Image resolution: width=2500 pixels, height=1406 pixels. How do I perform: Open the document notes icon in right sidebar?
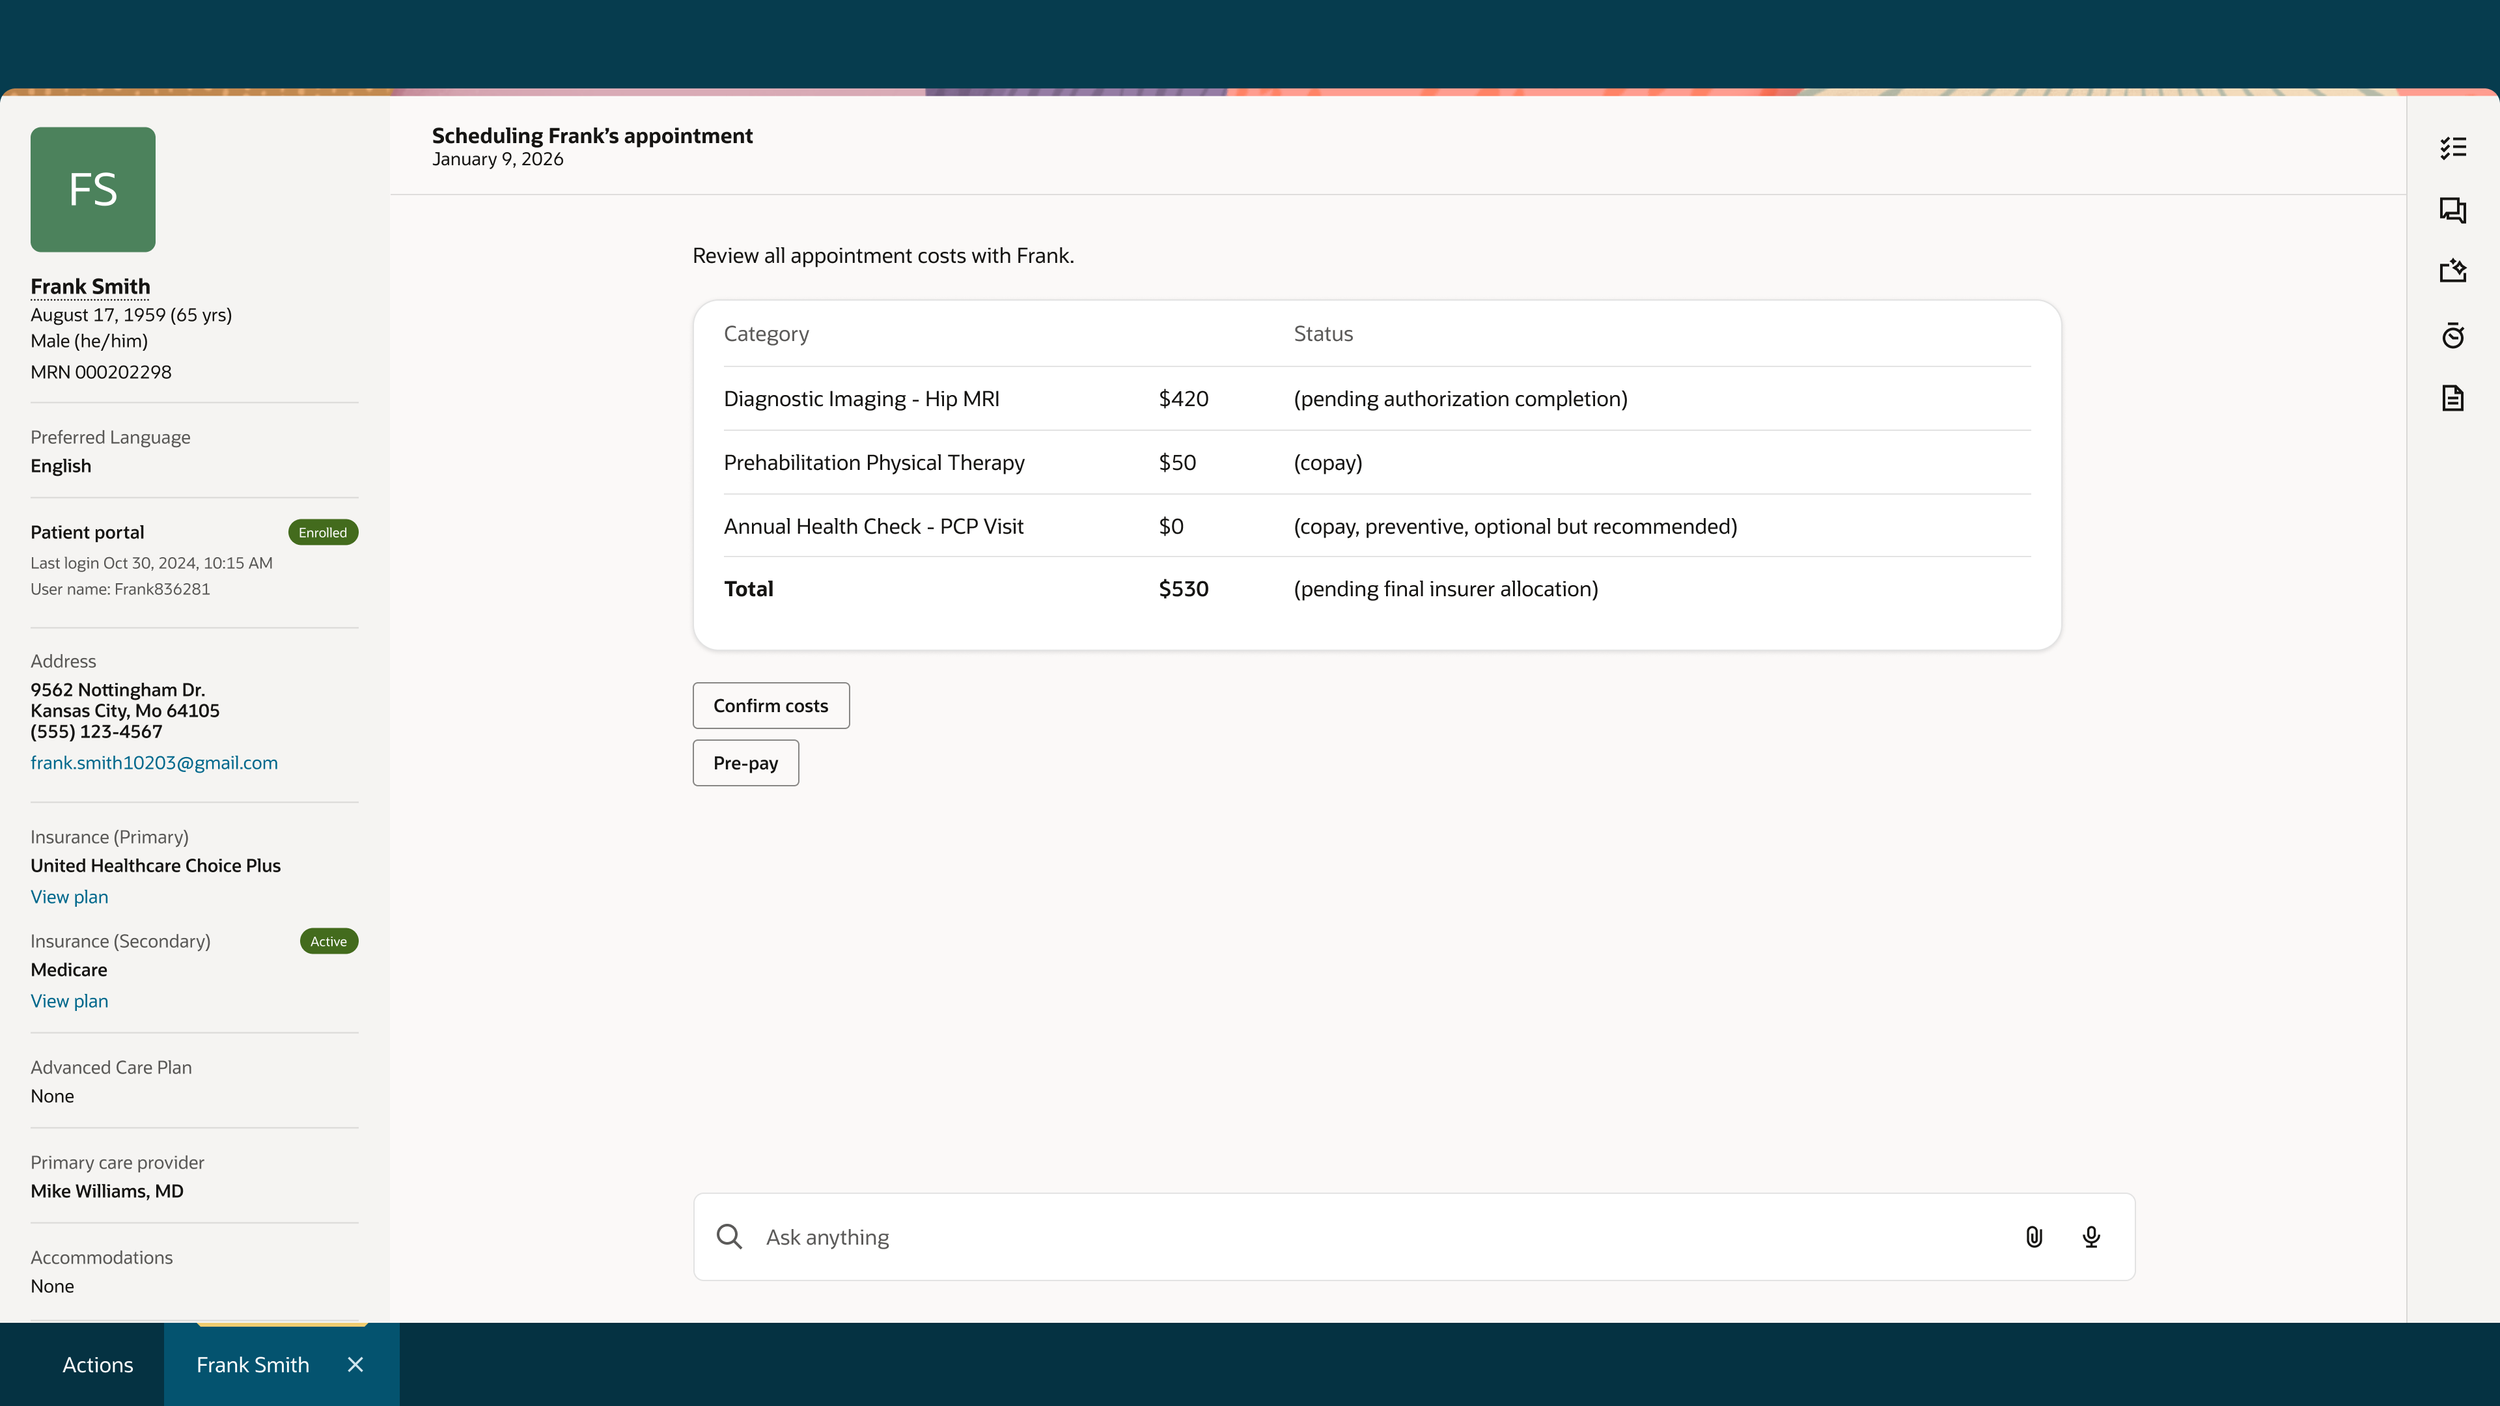pyautogui.click(x=2452, y=398)
